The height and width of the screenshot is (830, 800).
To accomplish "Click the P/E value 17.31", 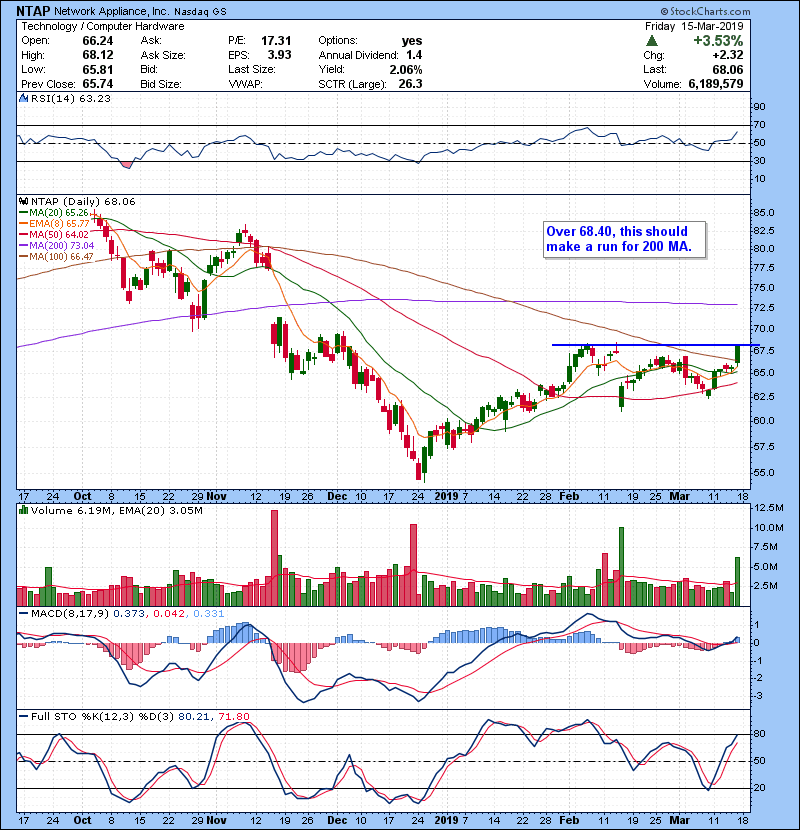I will coord(276,41).
